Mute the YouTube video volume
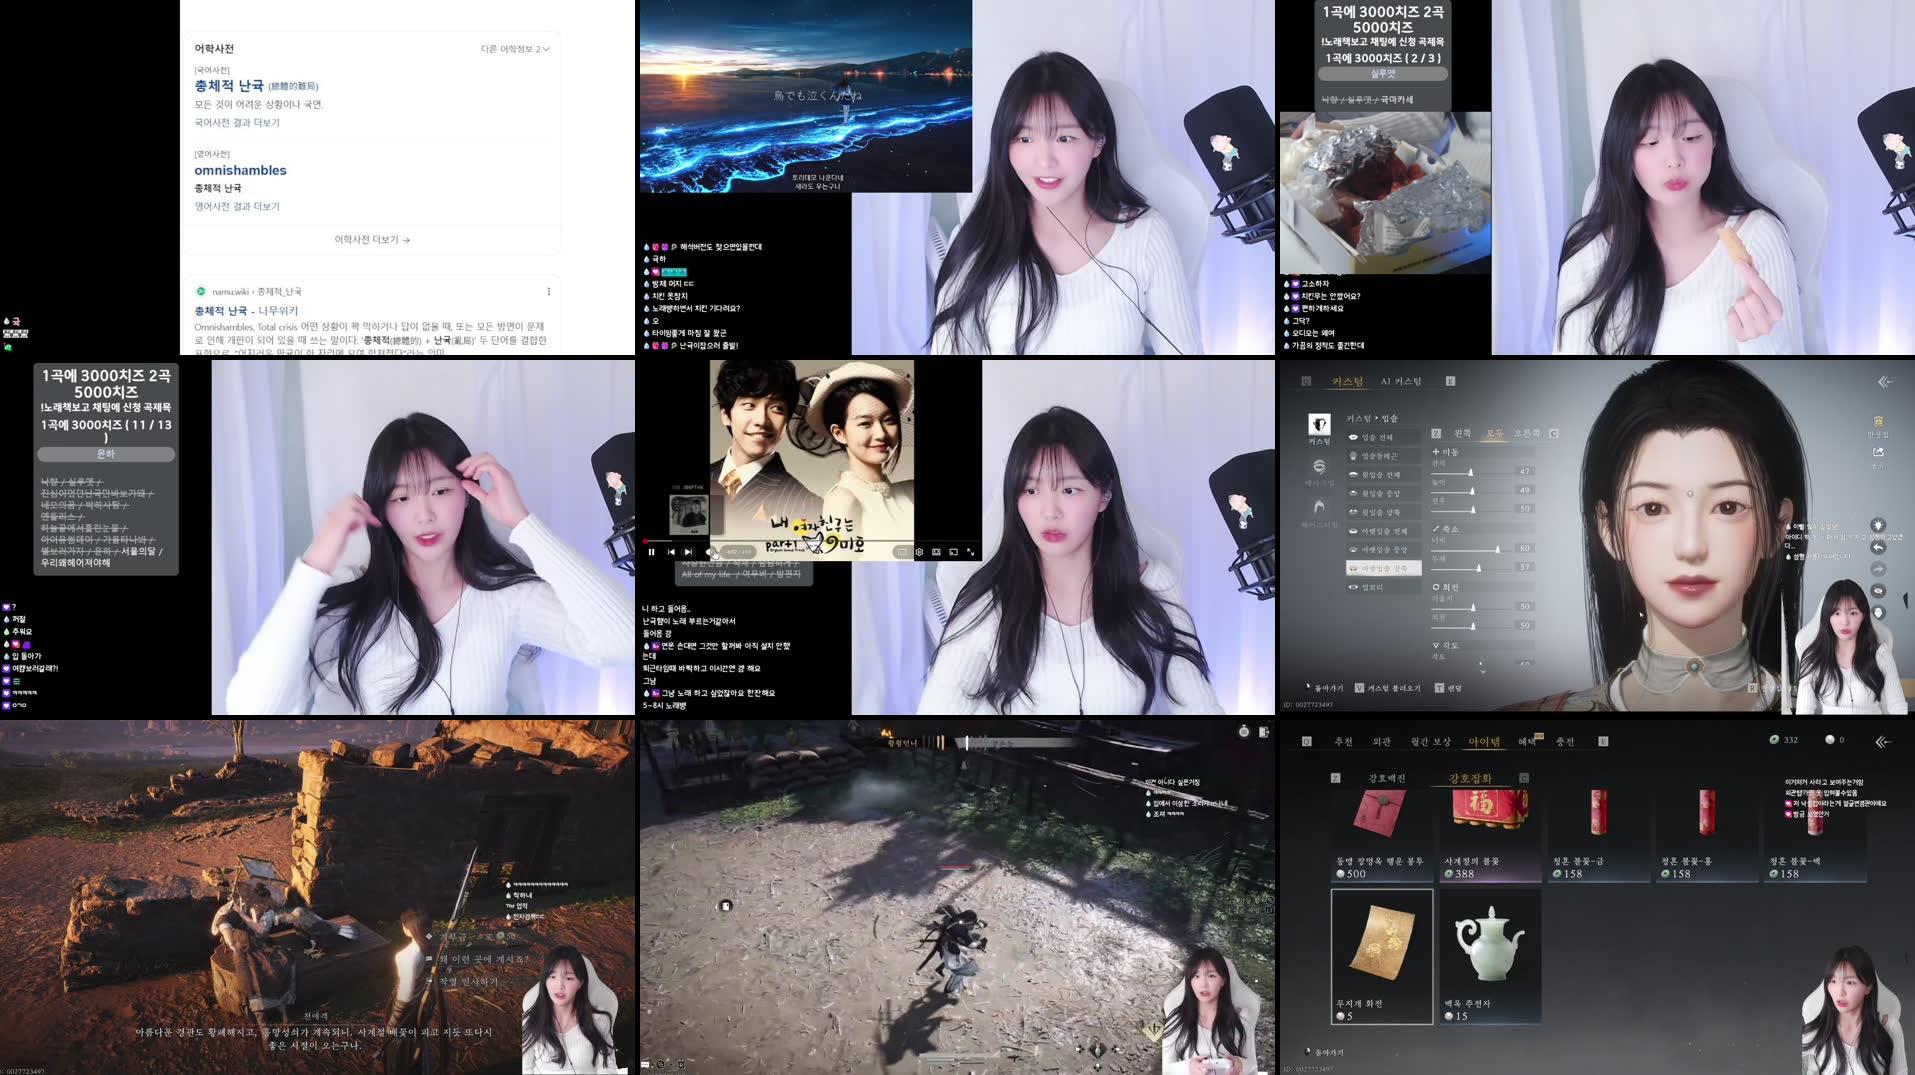The width and height of the screenshot is (1915, 1075). point(710,552)
